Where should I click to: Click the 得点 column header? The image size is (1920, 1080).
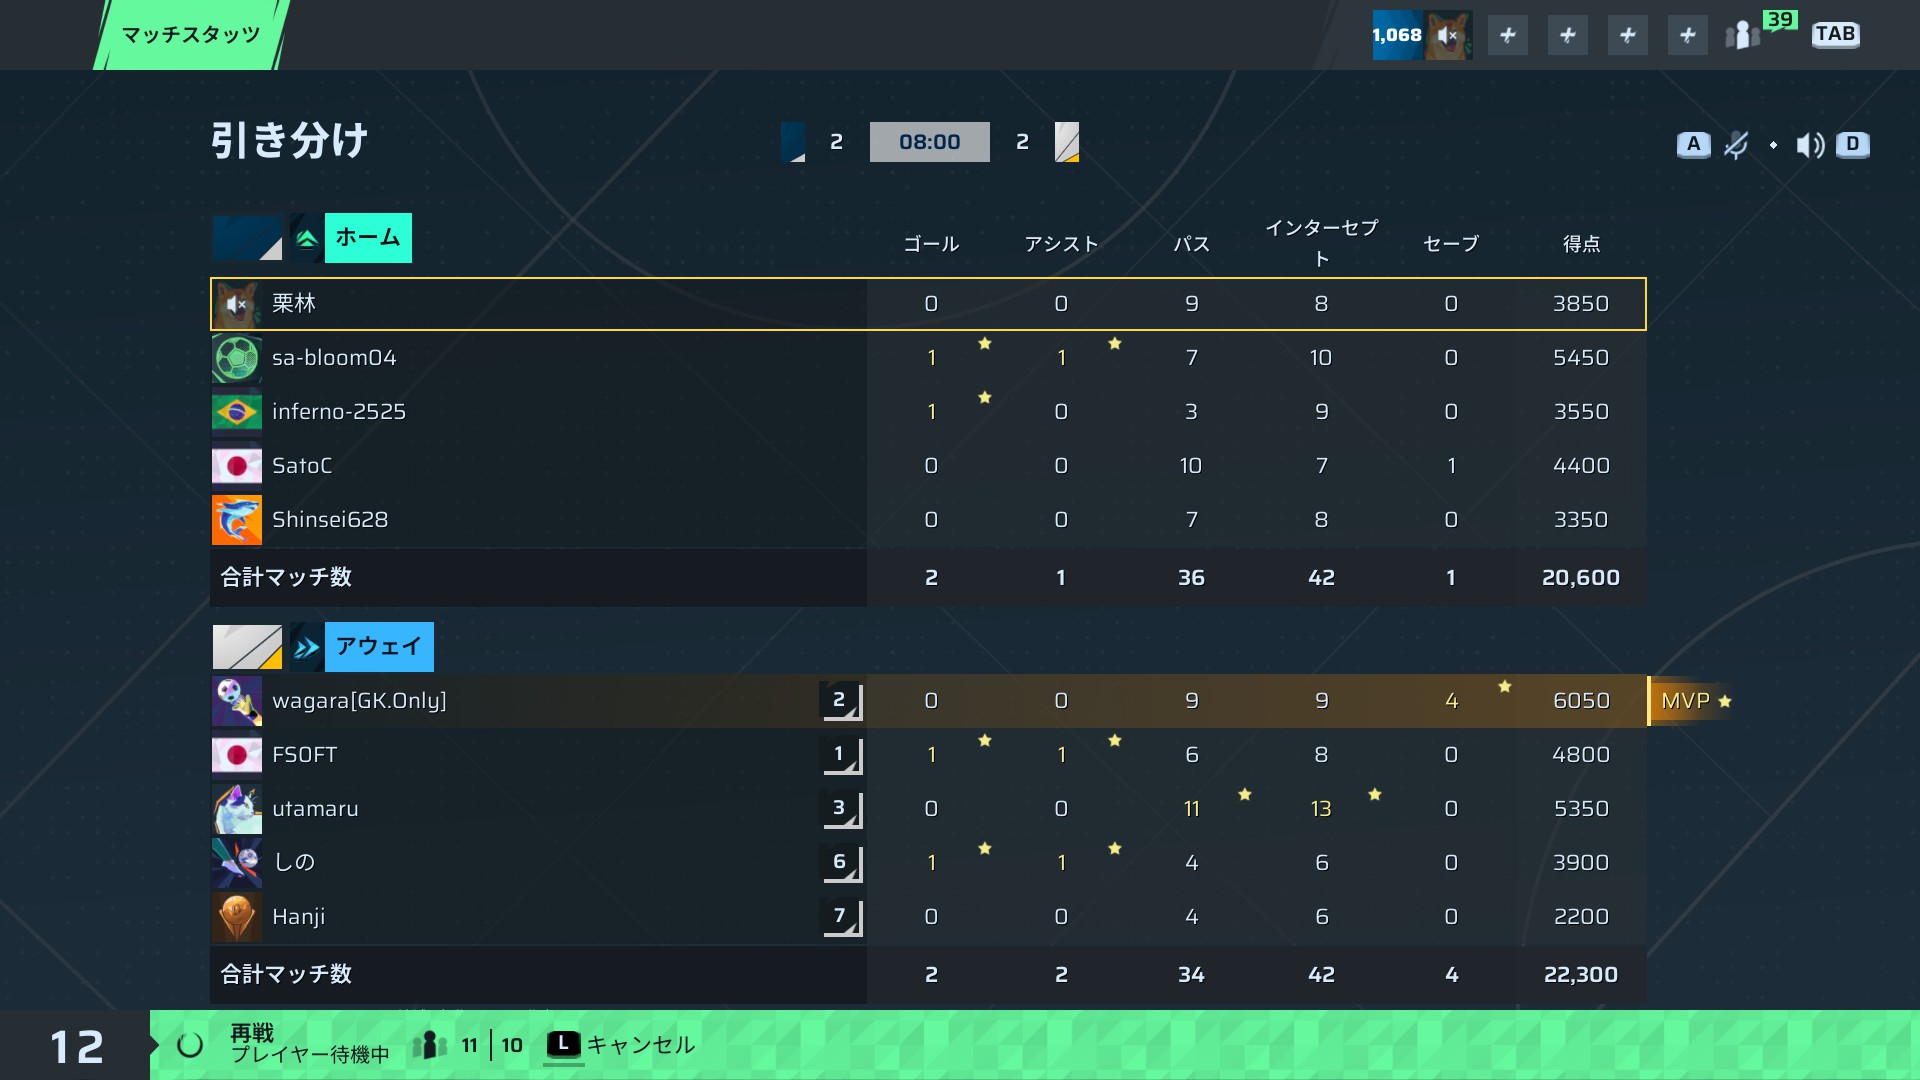pyautogui.click(x=1581, y=244)
